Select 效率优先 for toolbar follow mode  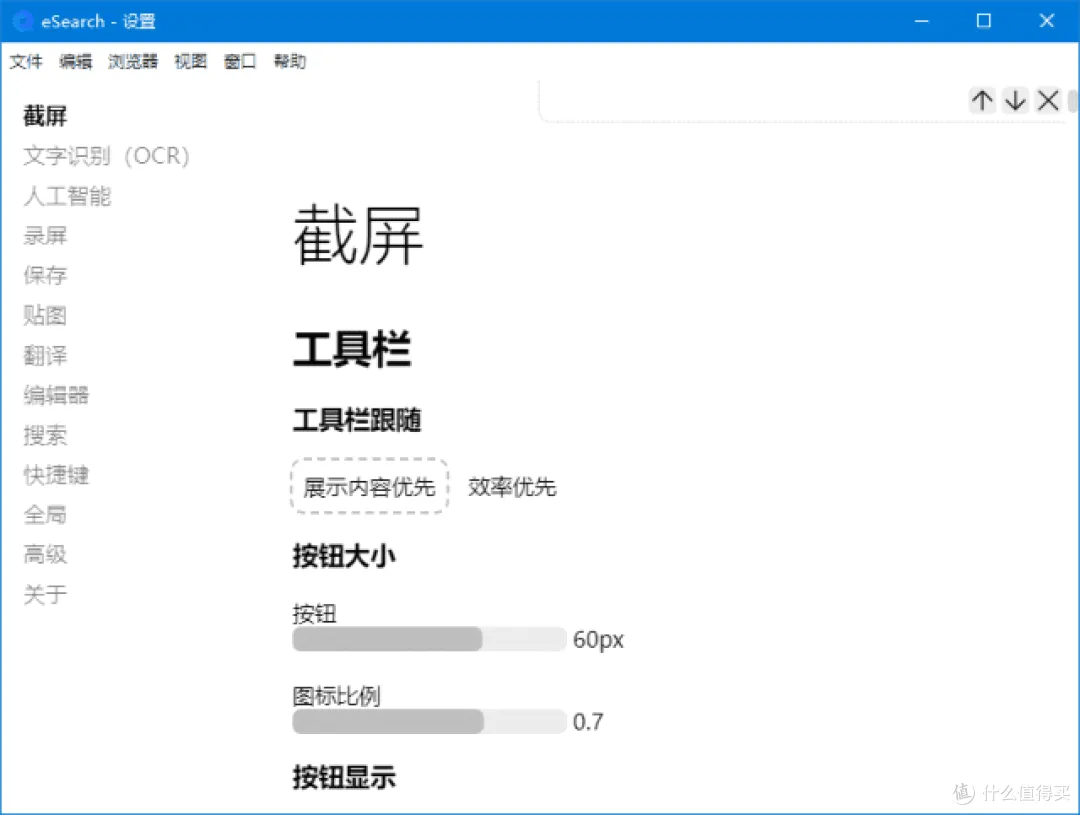[x=512, y=487]
